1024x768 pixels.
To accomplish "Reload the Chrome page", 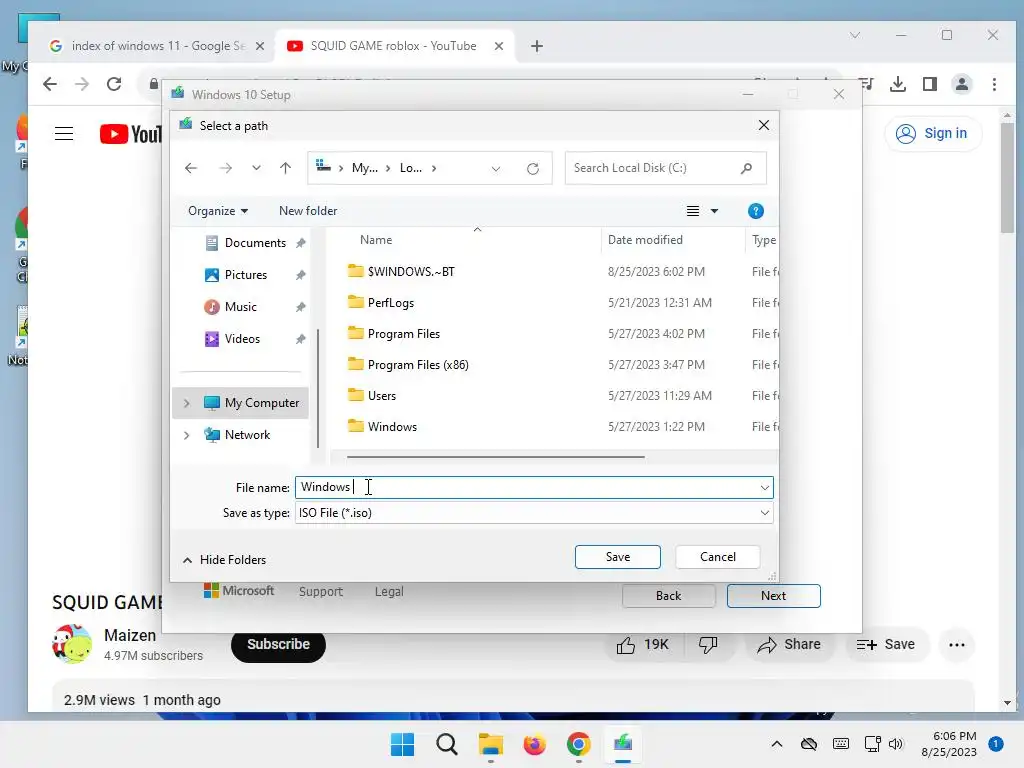I will 114,84.
